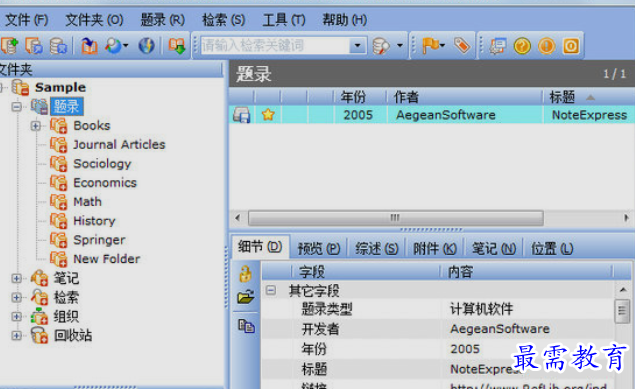Select the 回收站 recycle bin item
This screenshot has width=635, height=389.
[73, 335]
